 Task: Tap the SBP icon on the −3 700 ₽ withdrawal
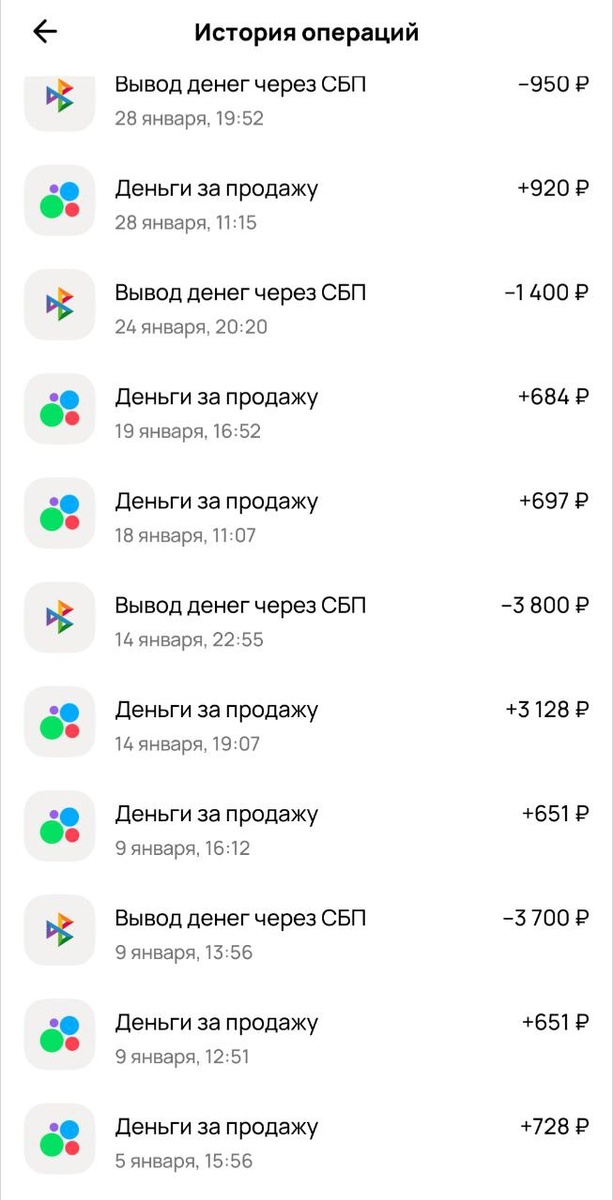tap(59, 930)
